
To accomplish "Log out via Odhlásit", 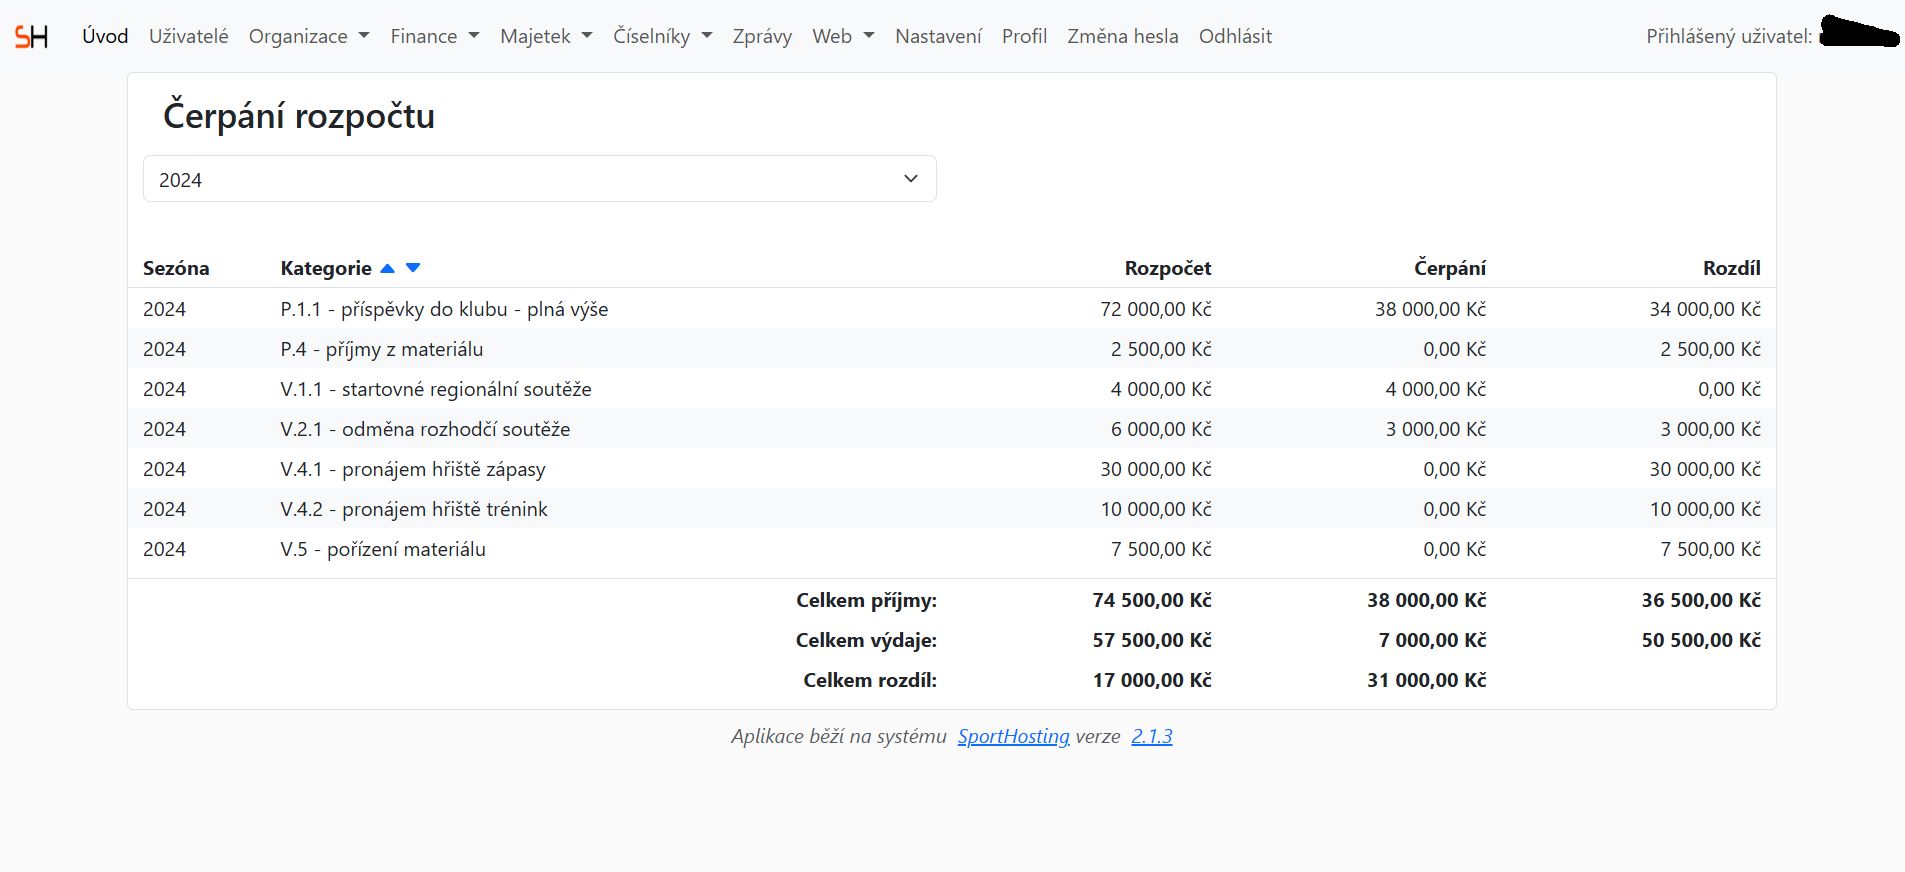I will coord(1235,36).
